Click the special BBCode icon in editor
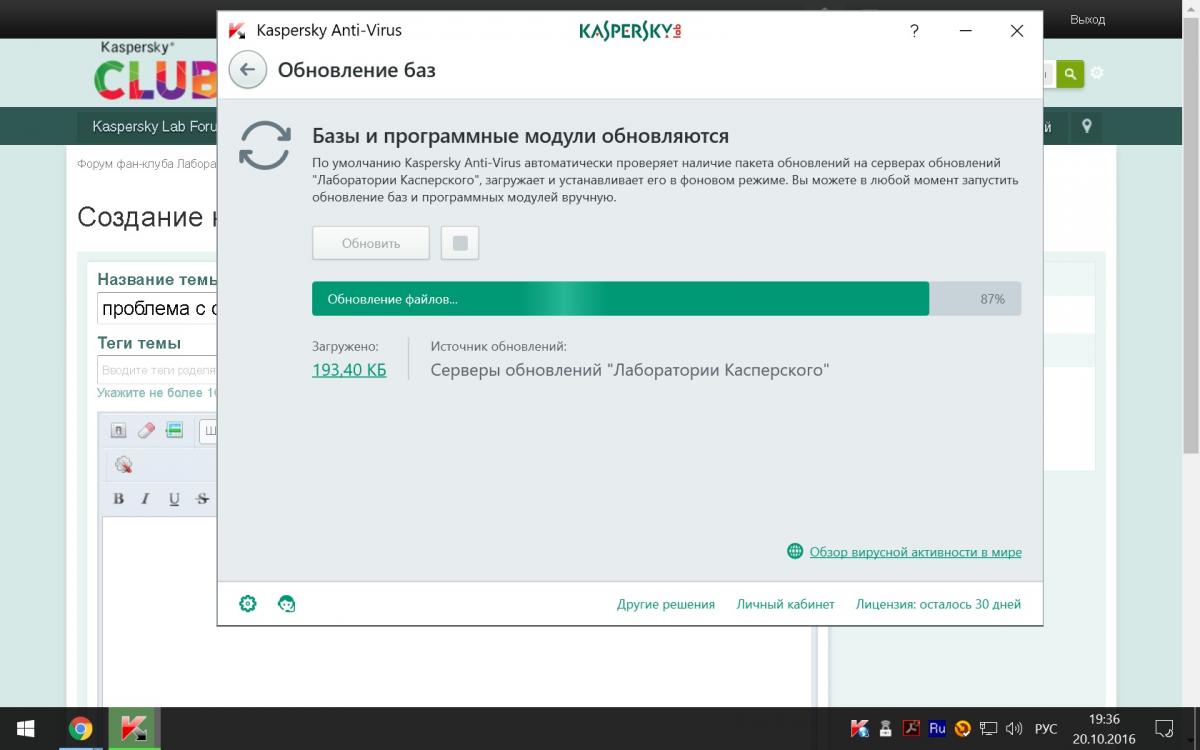The height and width of the screenshot is (750, 1200). click(123, 465)
